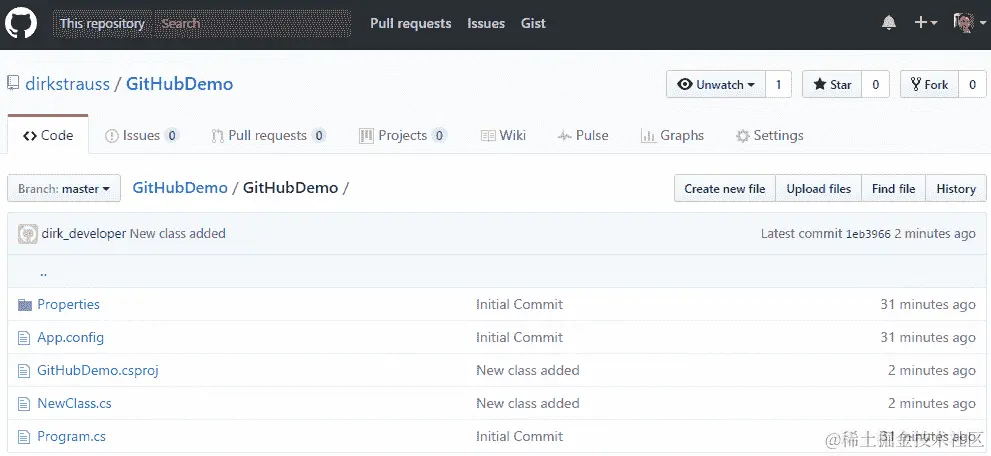This screenshot has width=991, height=456.
Task: Open the GitHubDemo repository title link
Action: coord(179,84)
